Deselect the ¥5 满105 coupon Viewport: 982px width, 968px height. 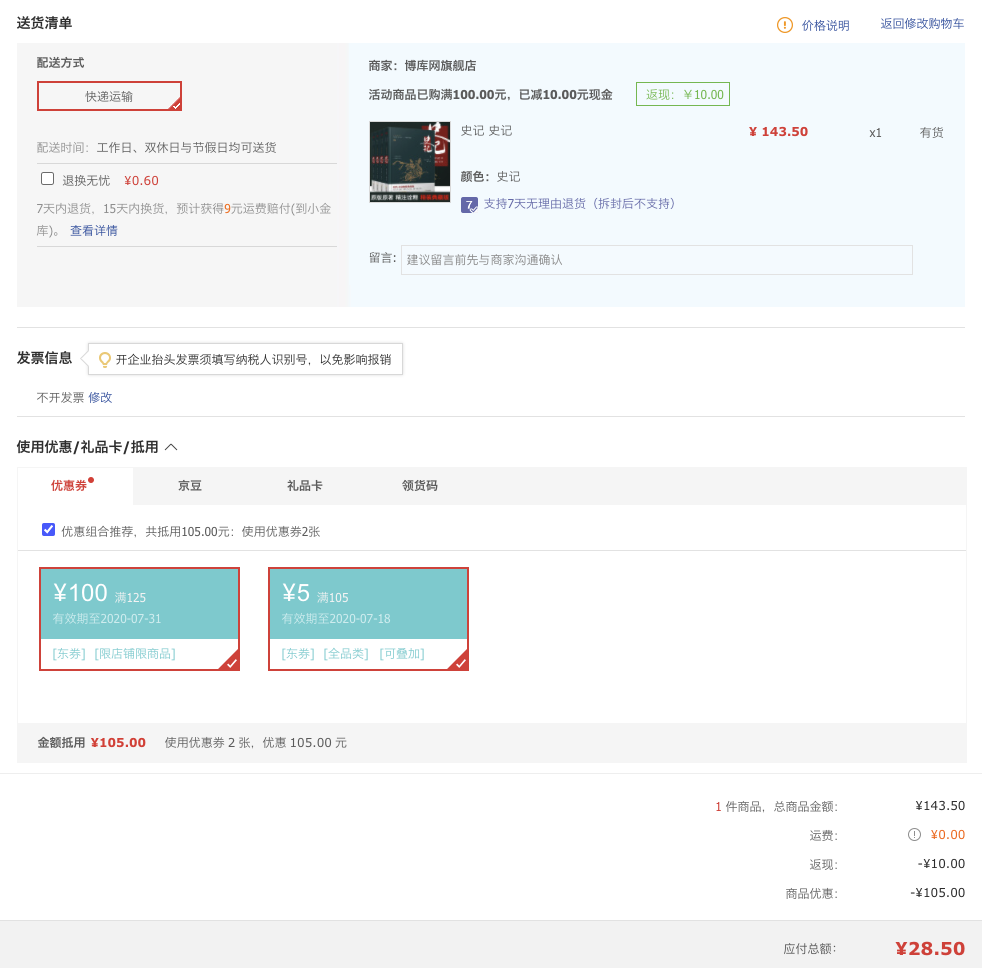368,619
